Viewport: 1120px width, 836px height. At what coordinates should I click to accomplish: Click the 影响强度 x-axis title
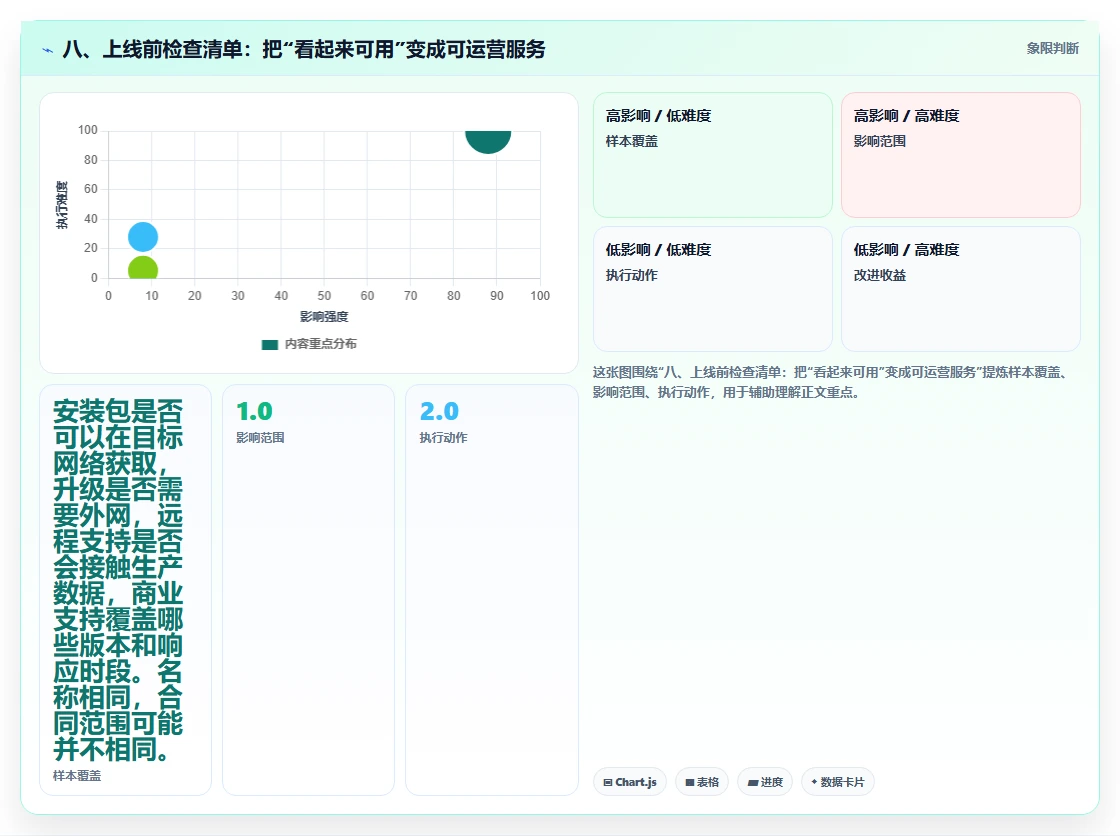(x=324, y=317)
